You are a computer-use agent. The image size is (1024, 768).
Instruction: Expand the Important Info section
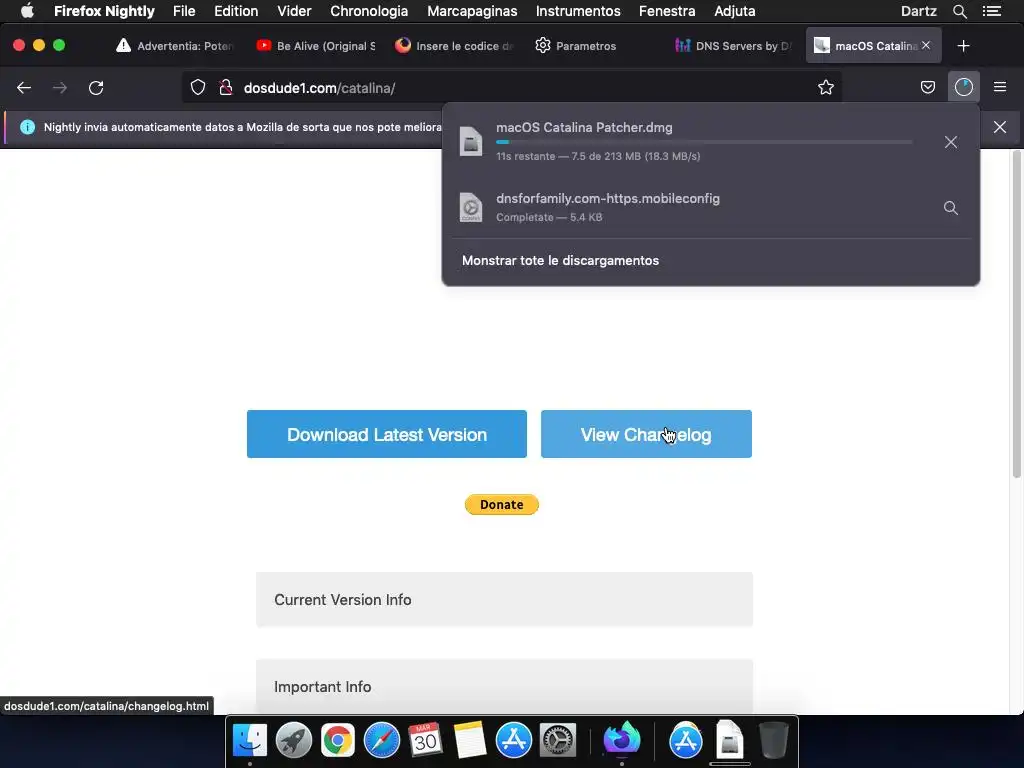pos(504,686)
